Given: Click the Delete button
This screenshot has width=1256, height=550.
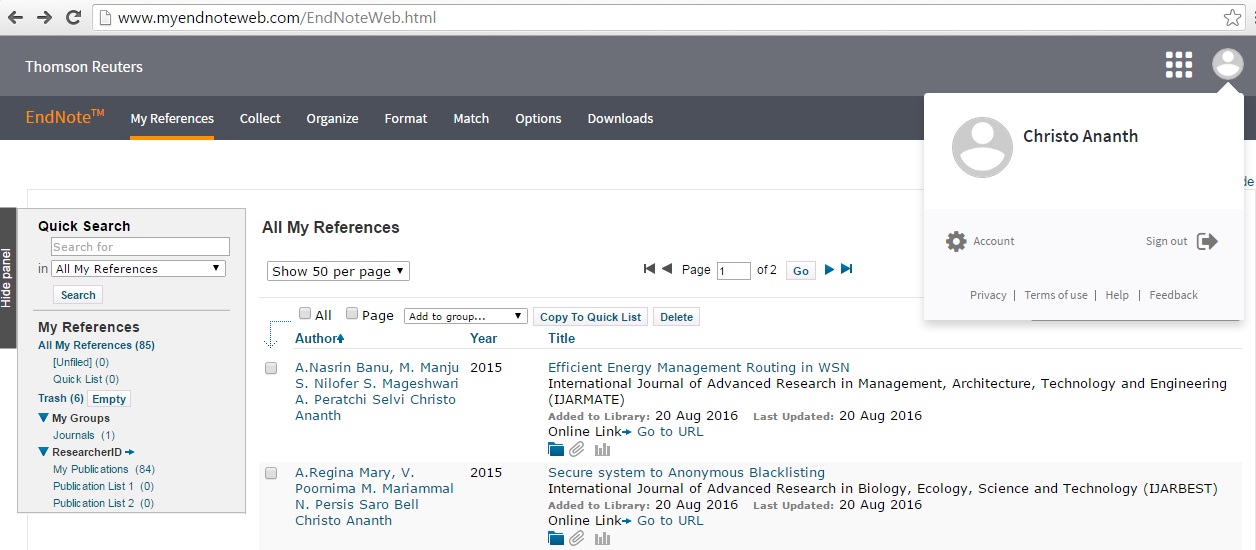Looking at the screenshot, I should (x=676, y=317).
